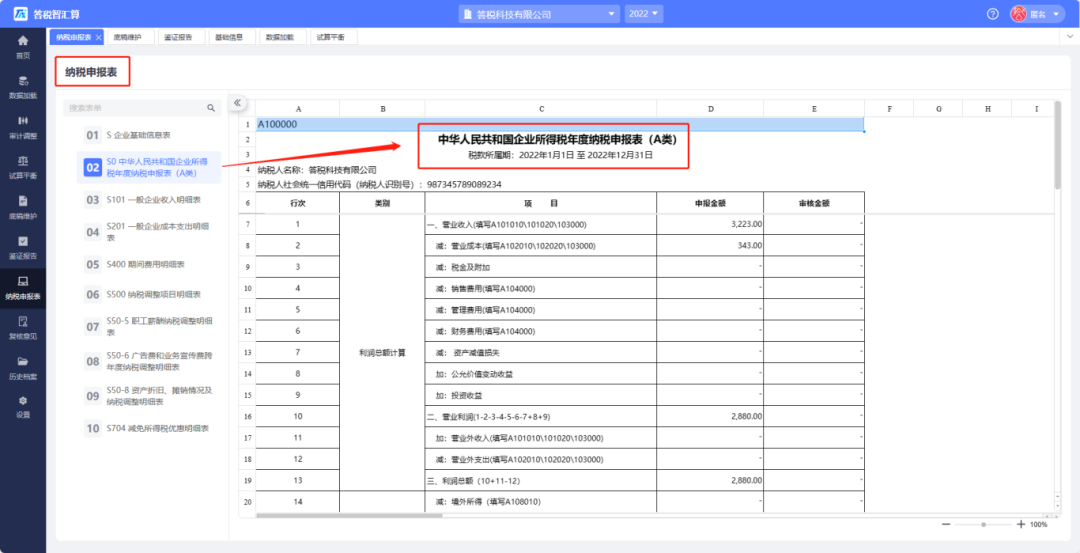The height and width of the screenshot is (553, 1080).
Task: Go to 首页 in the left sidebar
Action: click(23, 46)
